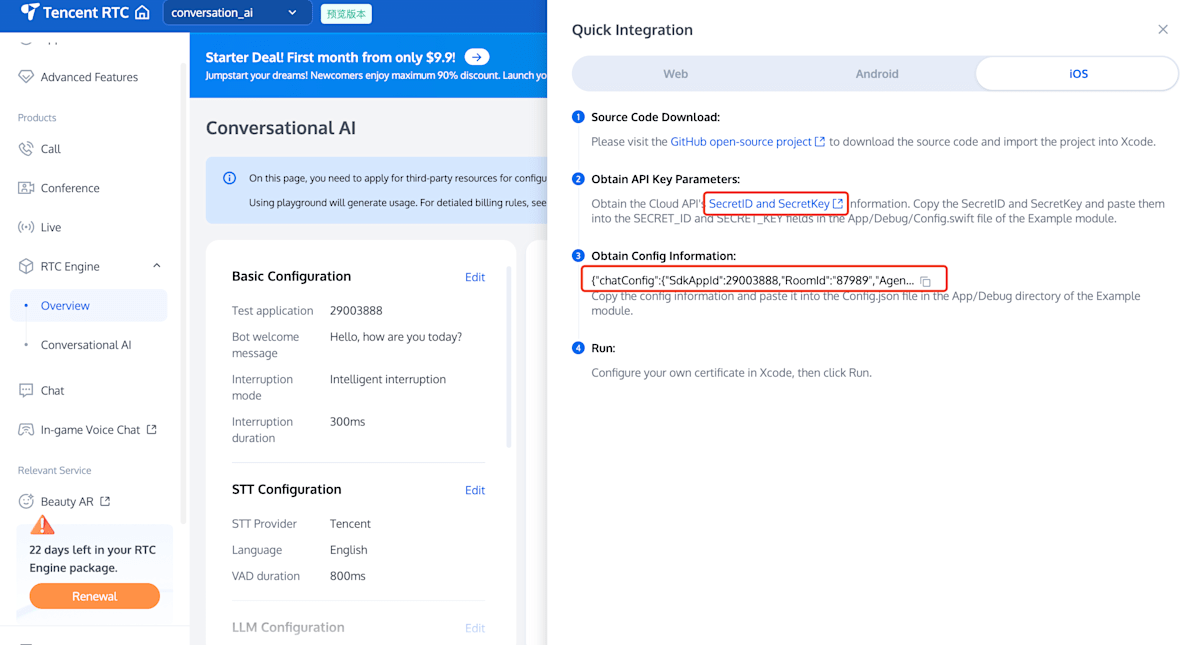Click the Advanced Features diamond icon
1200x645 pixels.
click(26, 77)
